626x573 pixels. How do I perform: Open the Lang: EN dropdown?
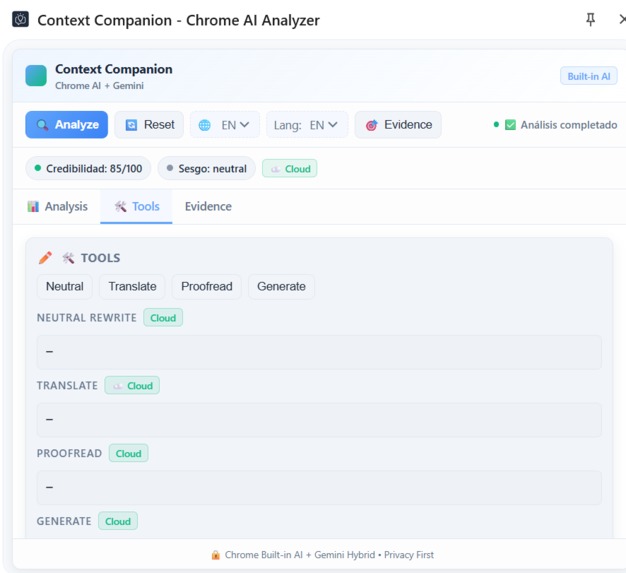pos(307,125)
